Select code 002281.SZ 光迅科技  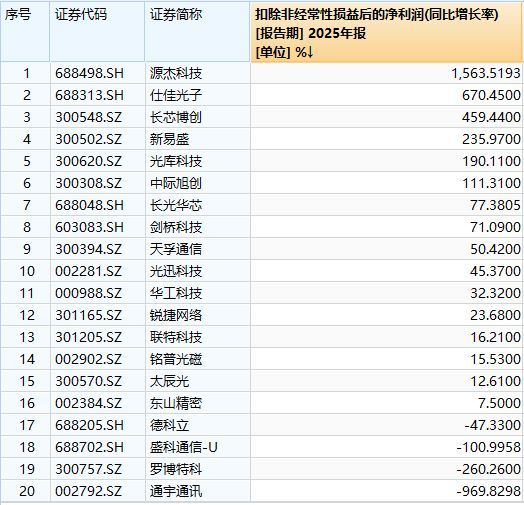click(x=89, y=271)
